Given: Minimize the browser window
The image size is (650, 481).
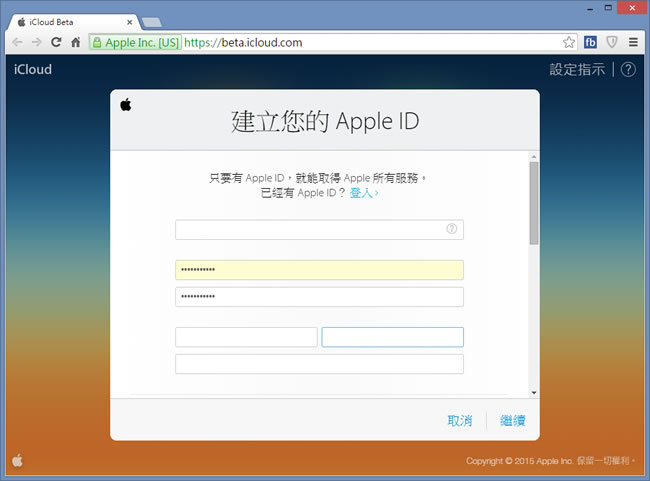Looking at the screenshot, I should (x=590, y=8).
